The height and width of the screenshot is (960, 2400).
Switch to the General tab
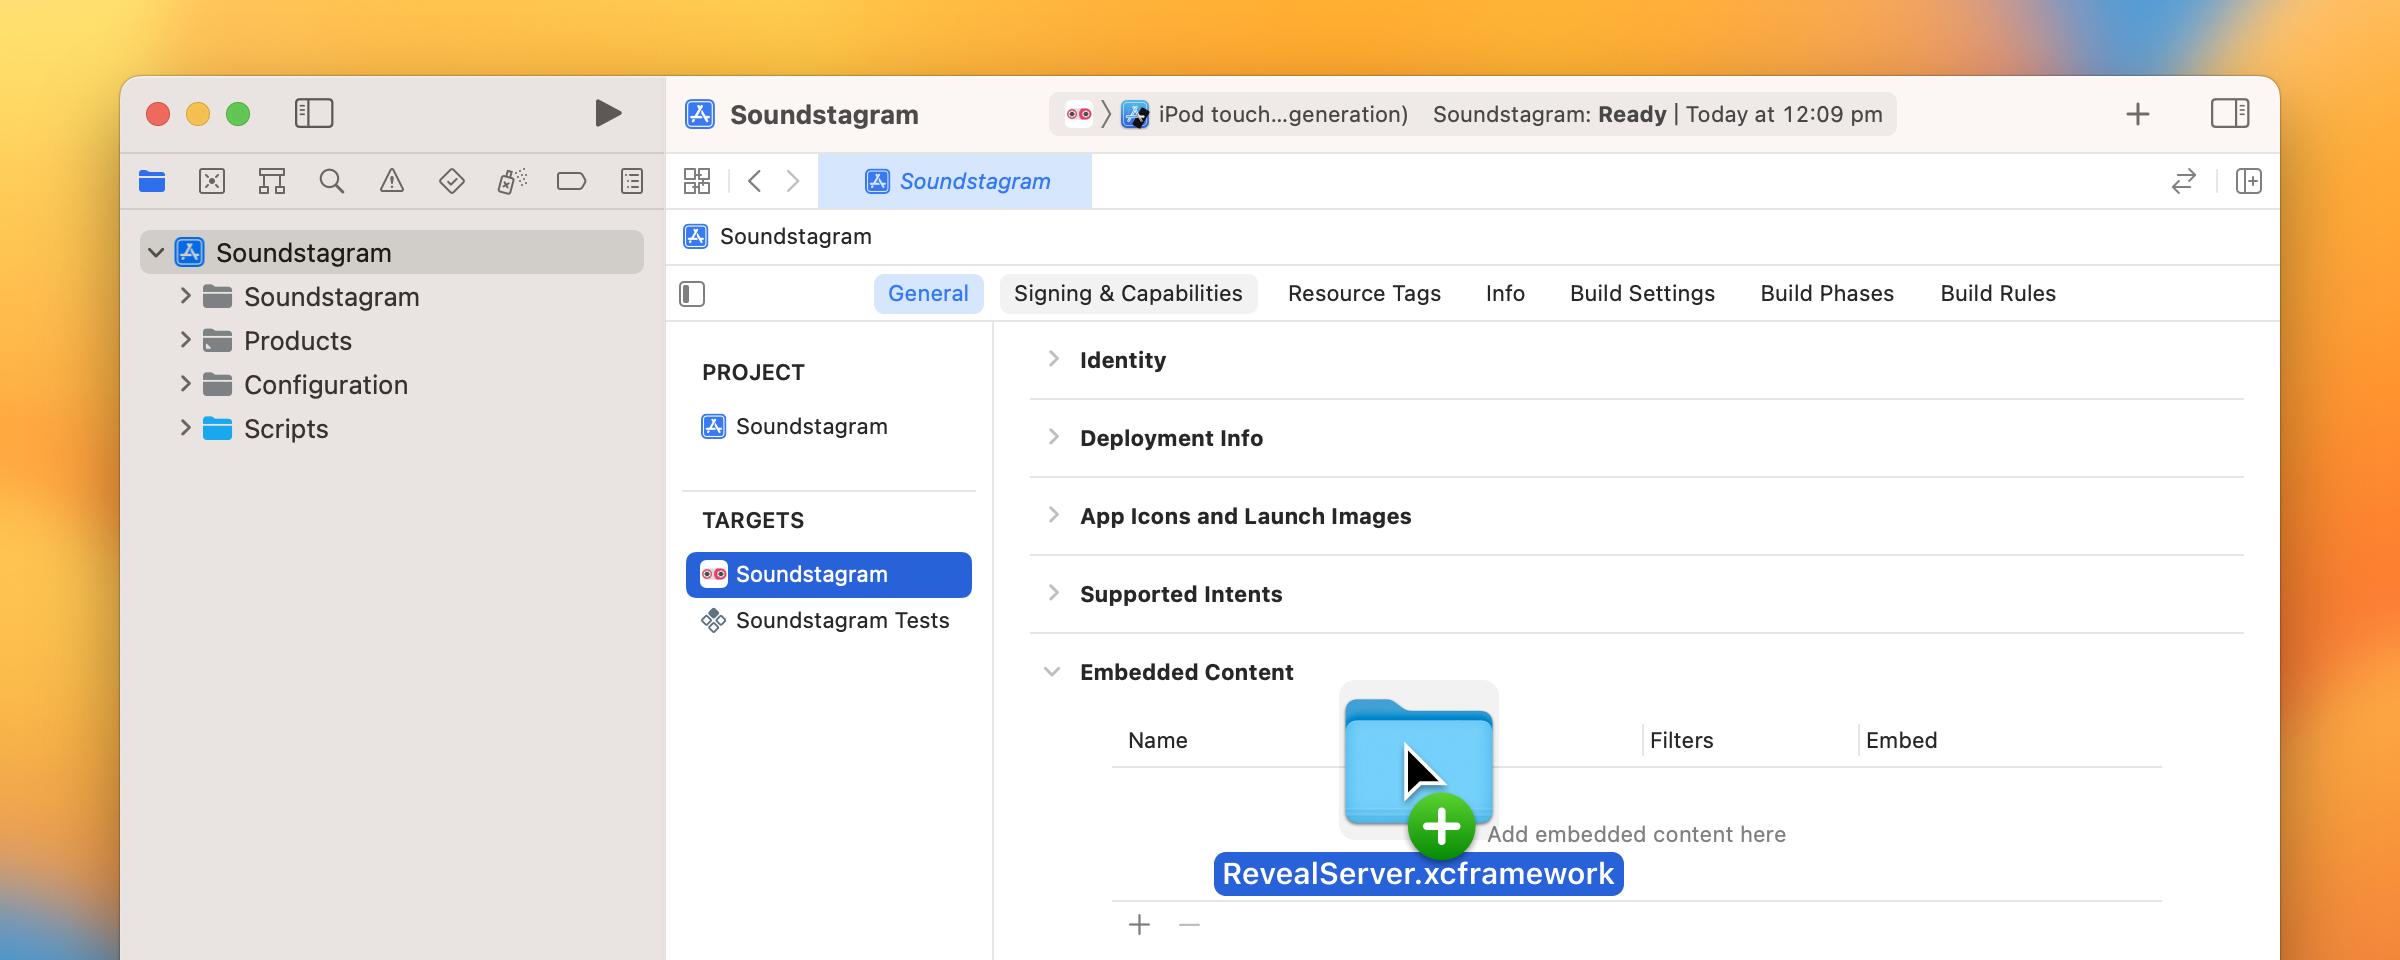coord(928,294)
